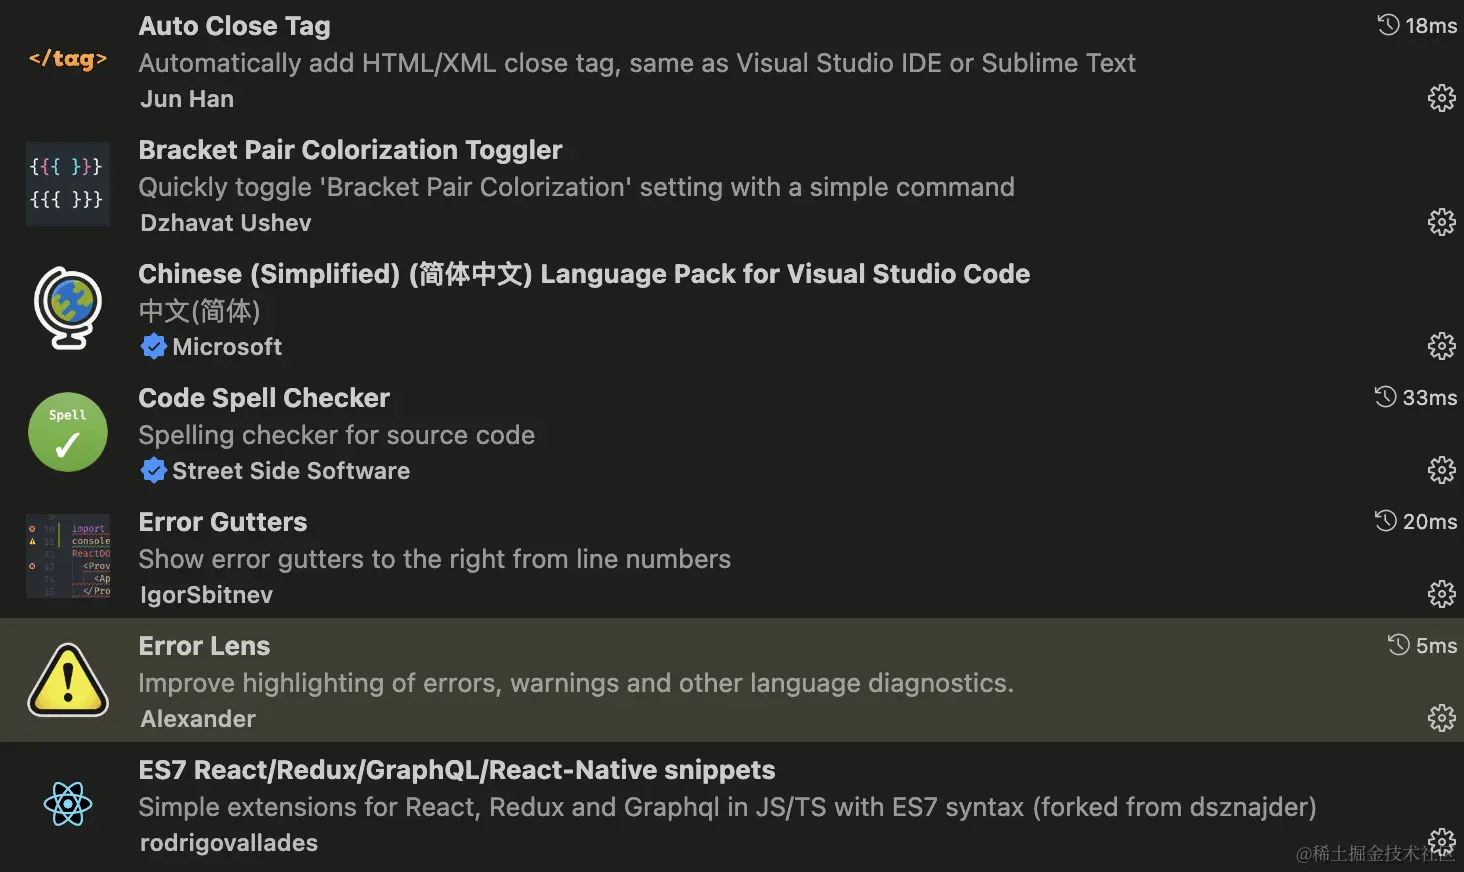
Task: Click the globe Language Pack icon
Action: 68,308
